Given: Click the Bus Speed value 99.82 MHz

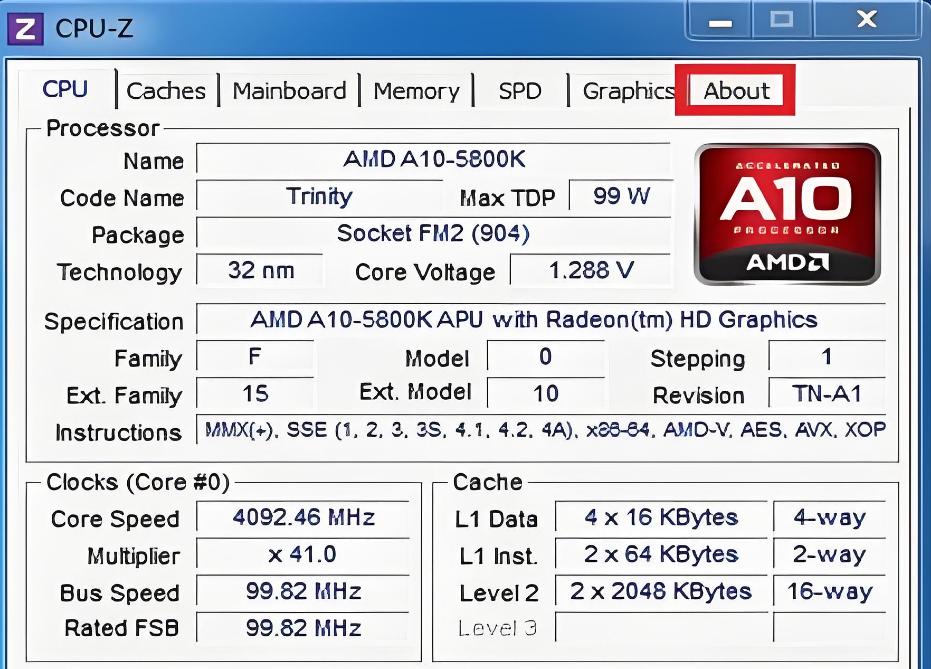Looking at the screenshot, I should click(303, 591).
